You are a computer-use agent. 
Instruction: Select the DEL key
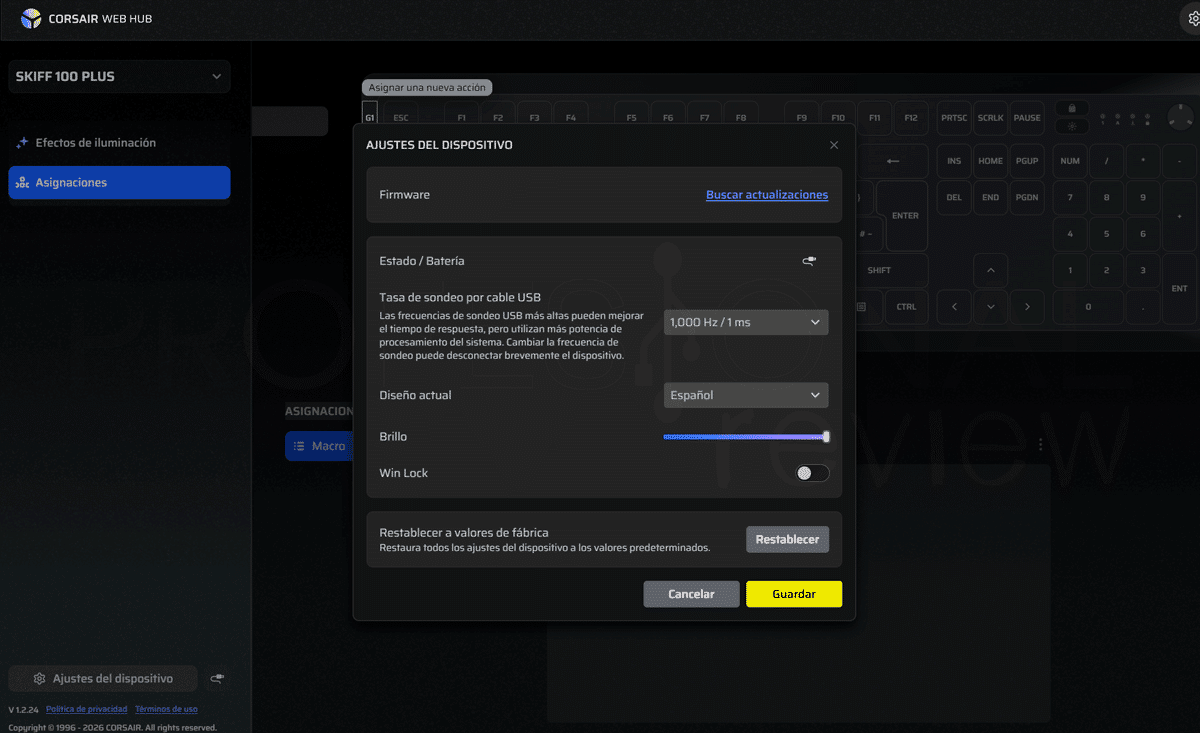(x=954, y=197)
